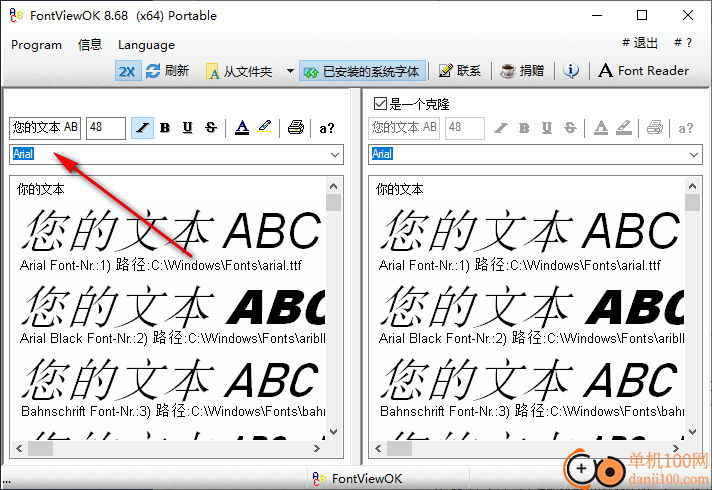712x490 pixels.
Task: Click left preview scroll up arrow
Action: [333, 186]
